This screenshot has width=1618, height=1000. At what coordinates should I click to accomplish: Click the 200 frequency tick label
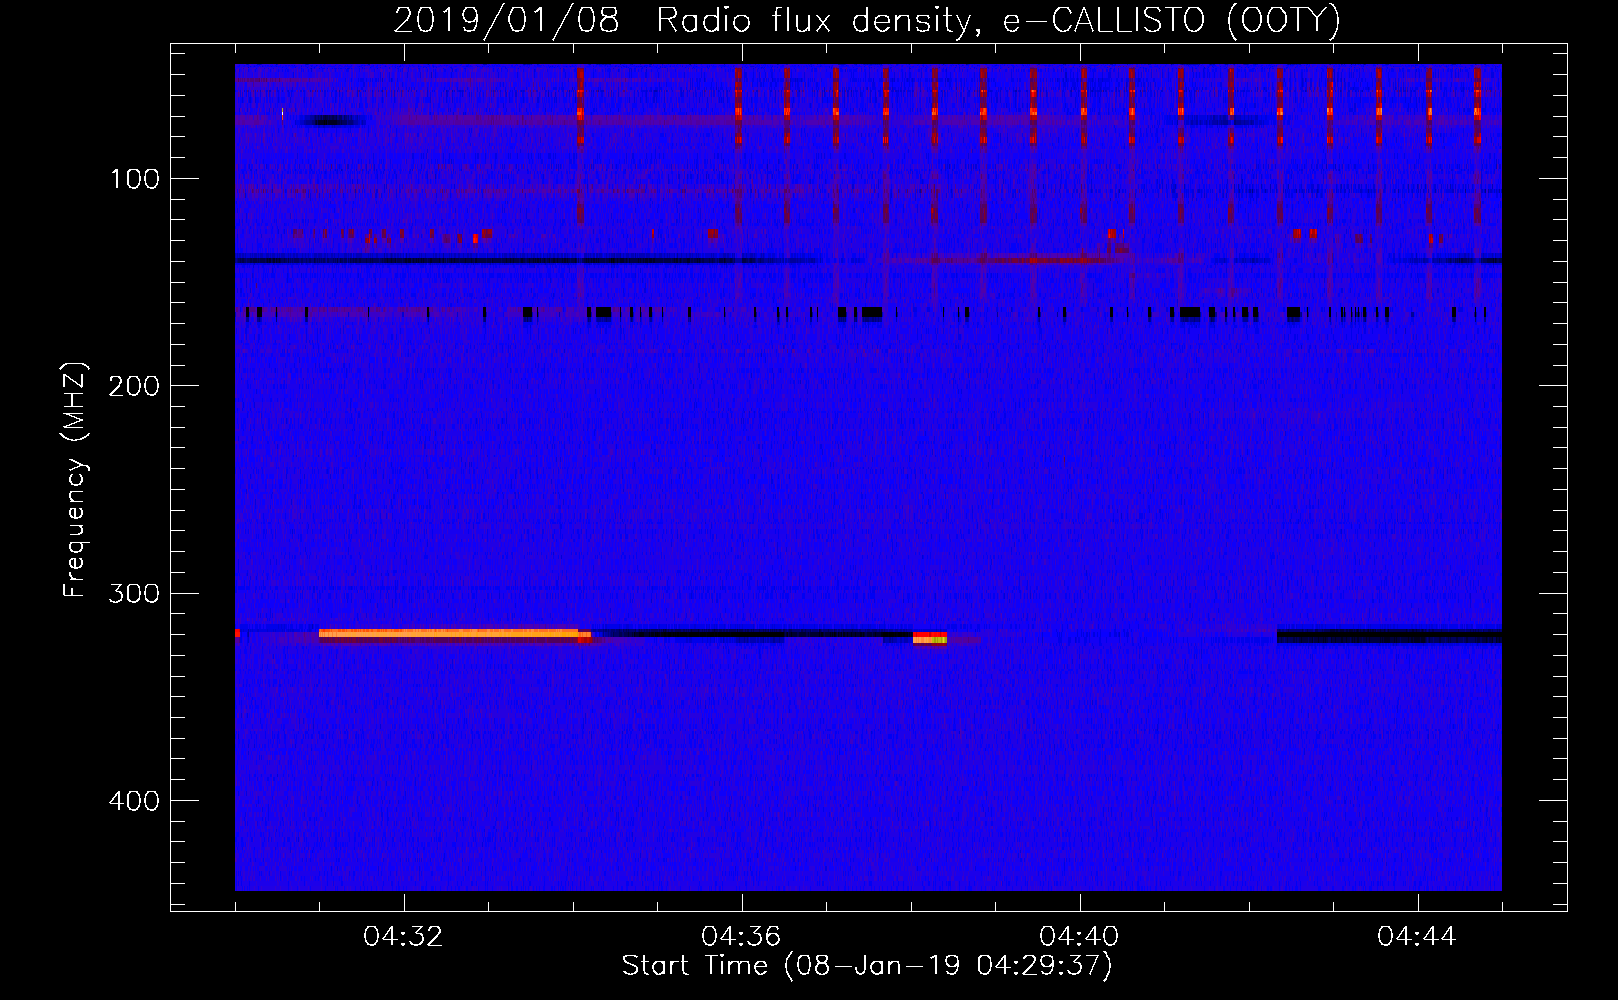pos(135,386)
